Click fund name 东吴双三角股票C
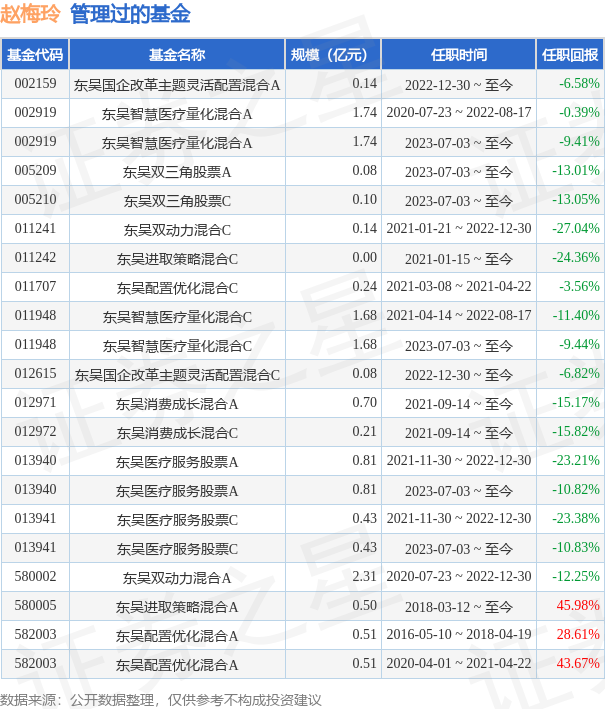The height and width of the screenshot is (709, 605). coord(177,201)
